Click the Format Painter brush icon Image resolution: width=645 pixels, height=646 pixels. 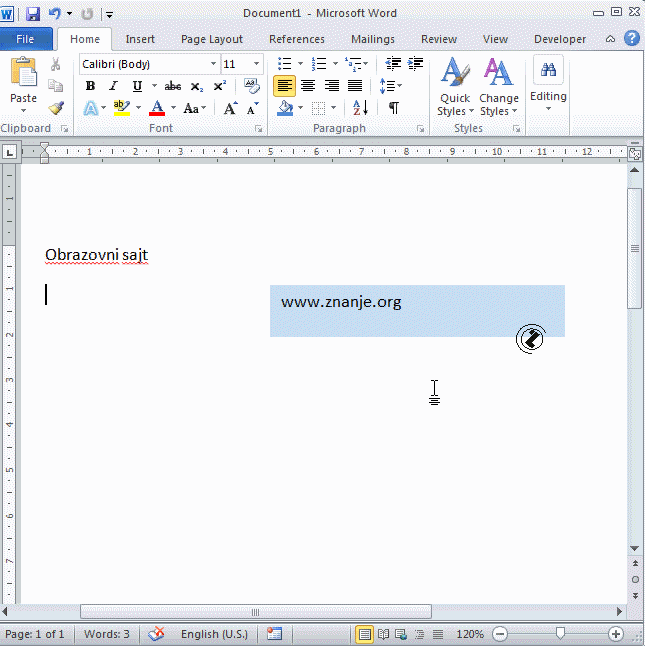56,108
